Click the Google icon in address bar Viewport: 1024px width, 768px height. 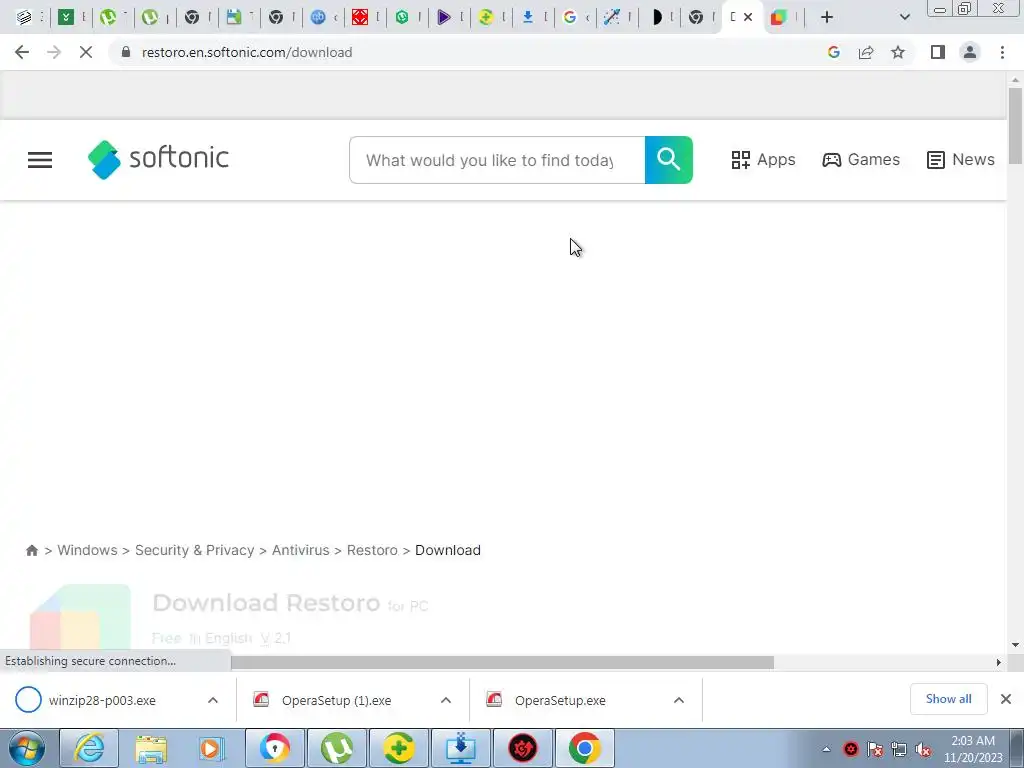(833, 52)
